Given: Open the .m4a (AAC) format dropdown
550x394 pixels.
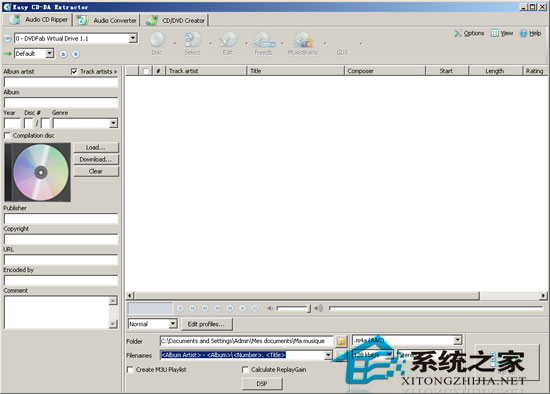Looking at the screenshot, I should (457, 340).
